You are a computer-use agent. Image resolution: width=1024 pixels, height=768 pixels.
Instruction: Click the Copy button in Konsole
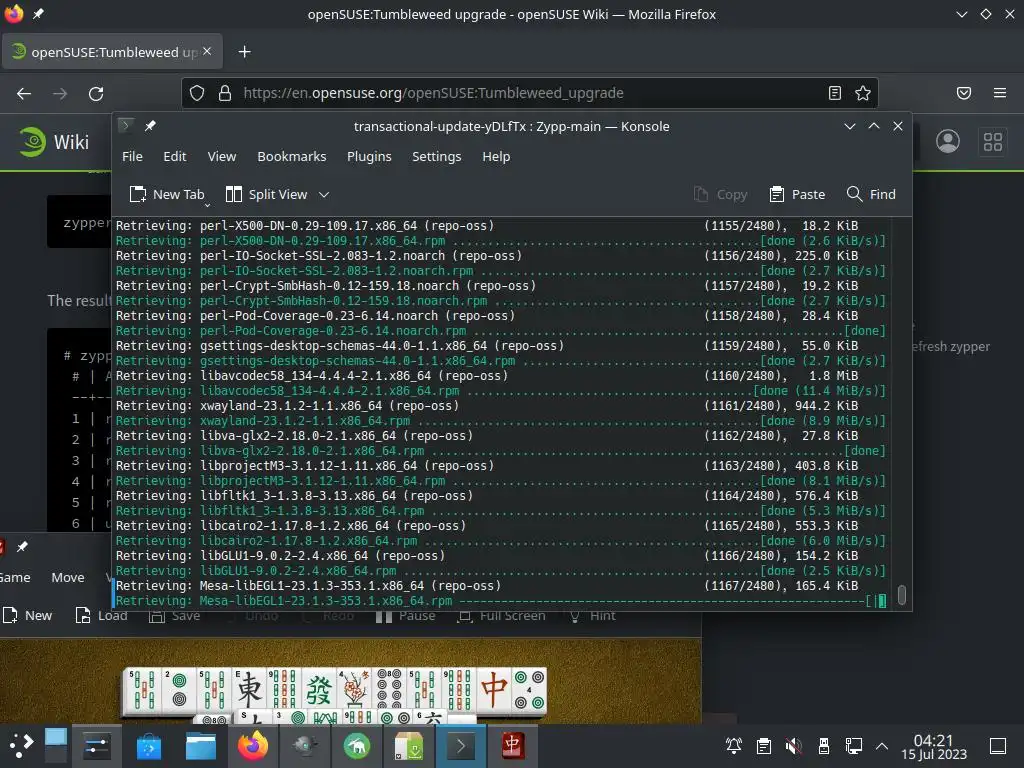point(720,195)
